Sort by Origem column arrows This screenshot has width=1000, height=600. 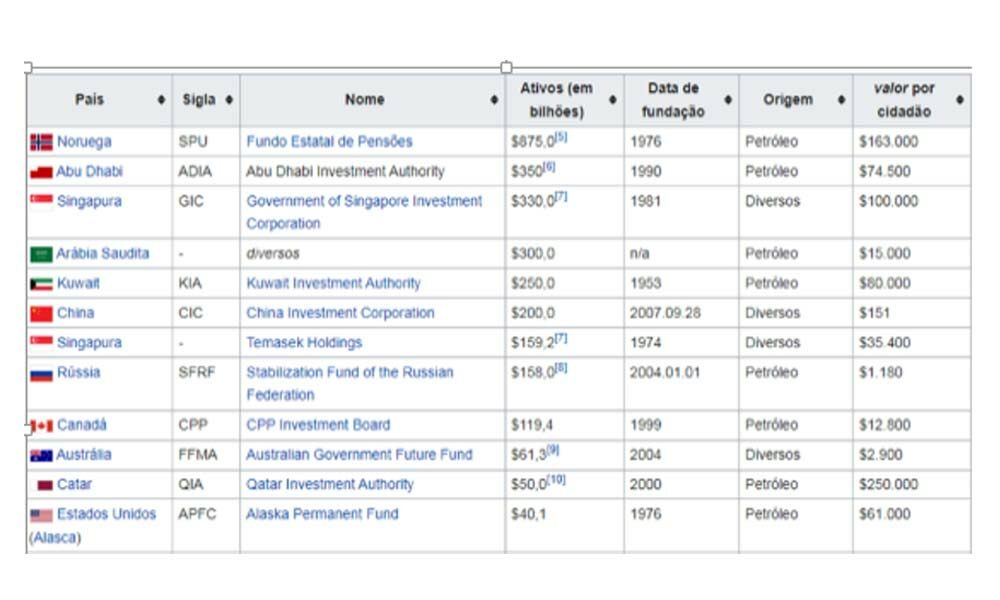tap(842, 99)
